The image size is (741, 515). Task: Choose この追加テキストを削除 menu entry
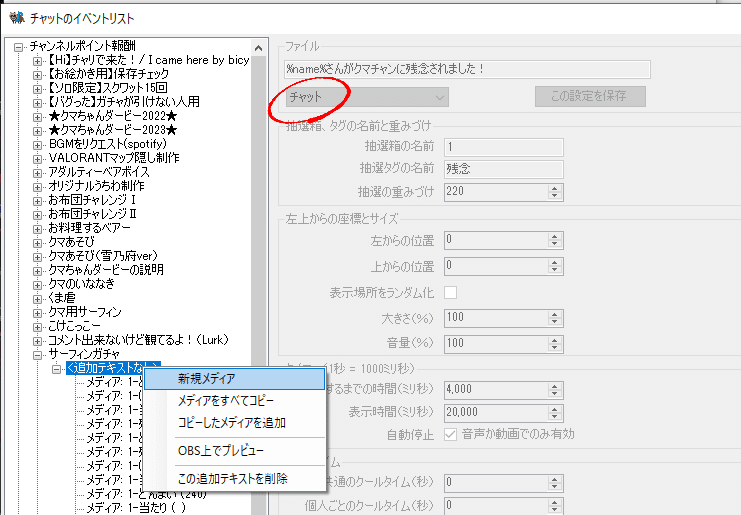tap(234, 479)
